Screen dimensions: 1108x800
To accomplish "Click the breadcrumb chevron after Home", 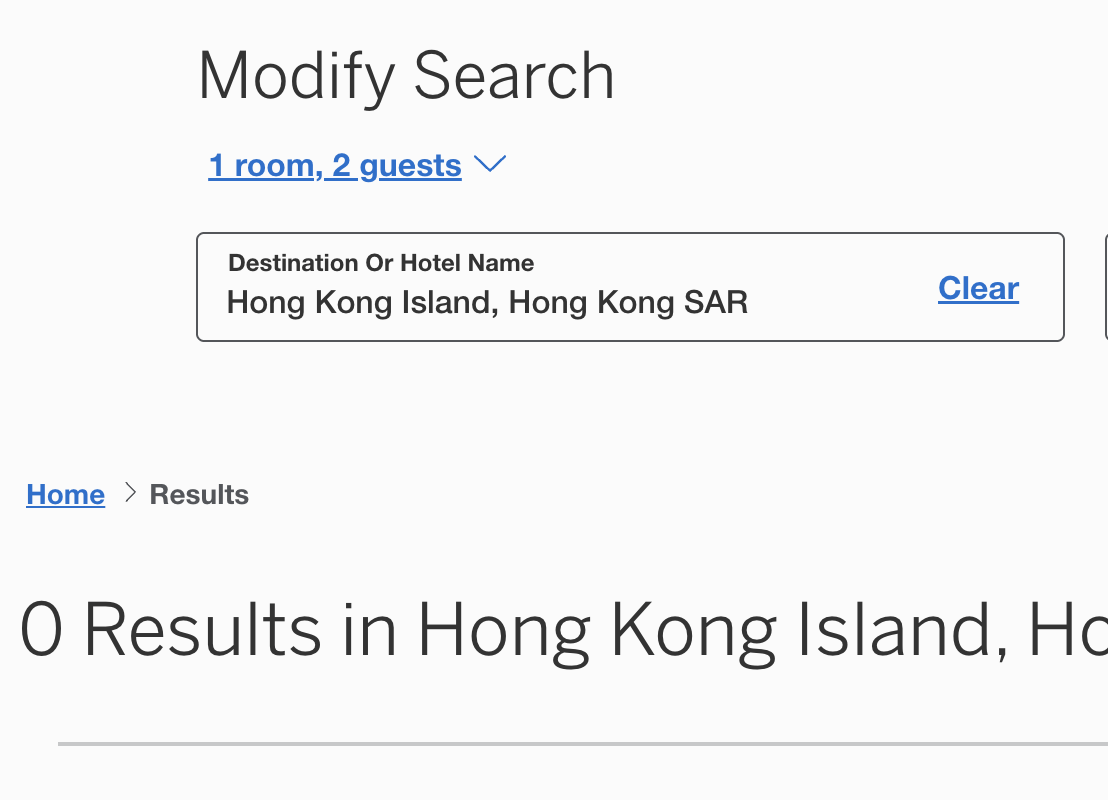I will 129,494.
